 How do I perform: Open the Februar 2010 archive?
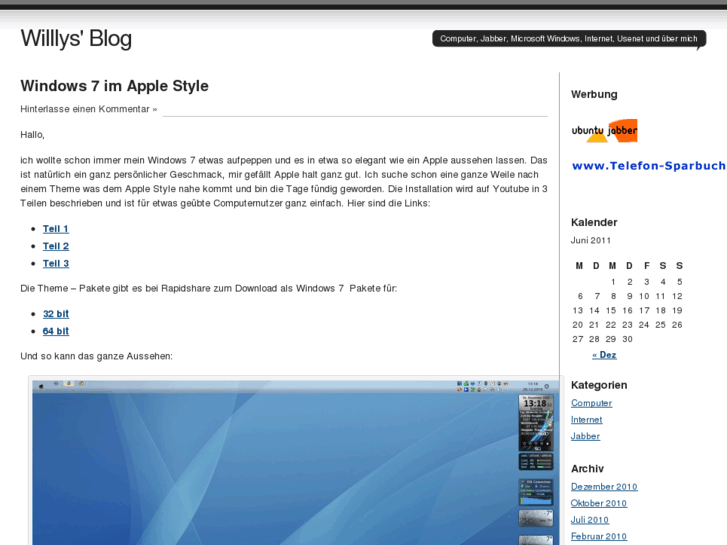[x=599, y=536]
